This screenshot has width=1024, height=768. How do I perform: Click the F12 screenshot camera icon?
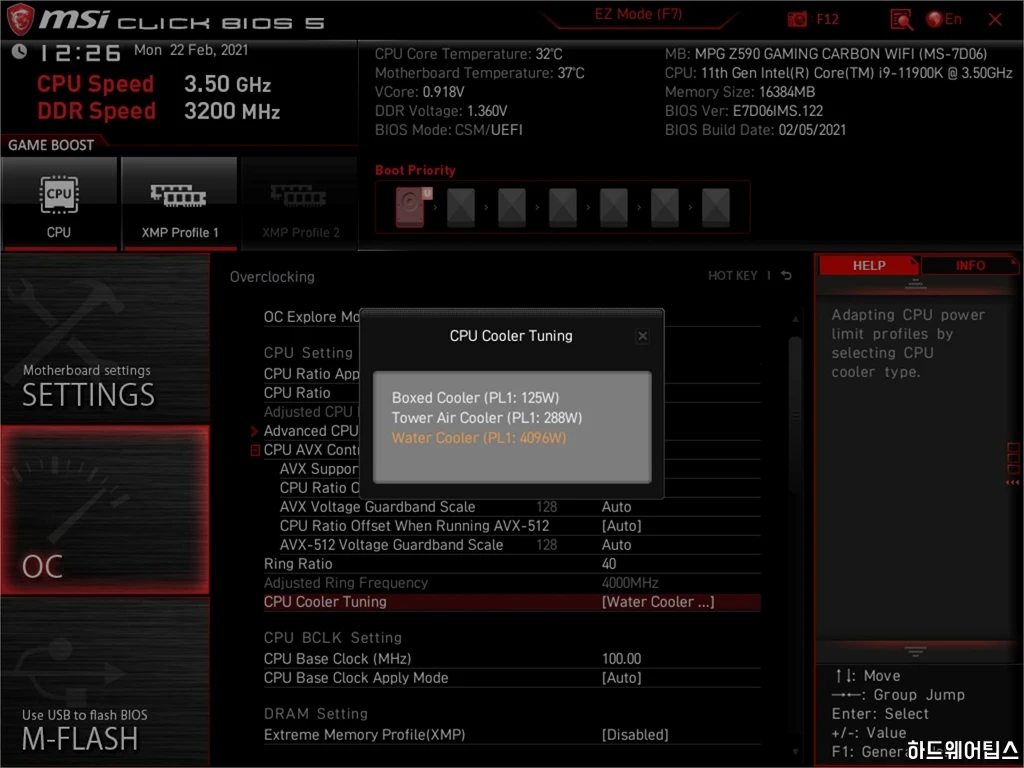click(x=797, y=20)
